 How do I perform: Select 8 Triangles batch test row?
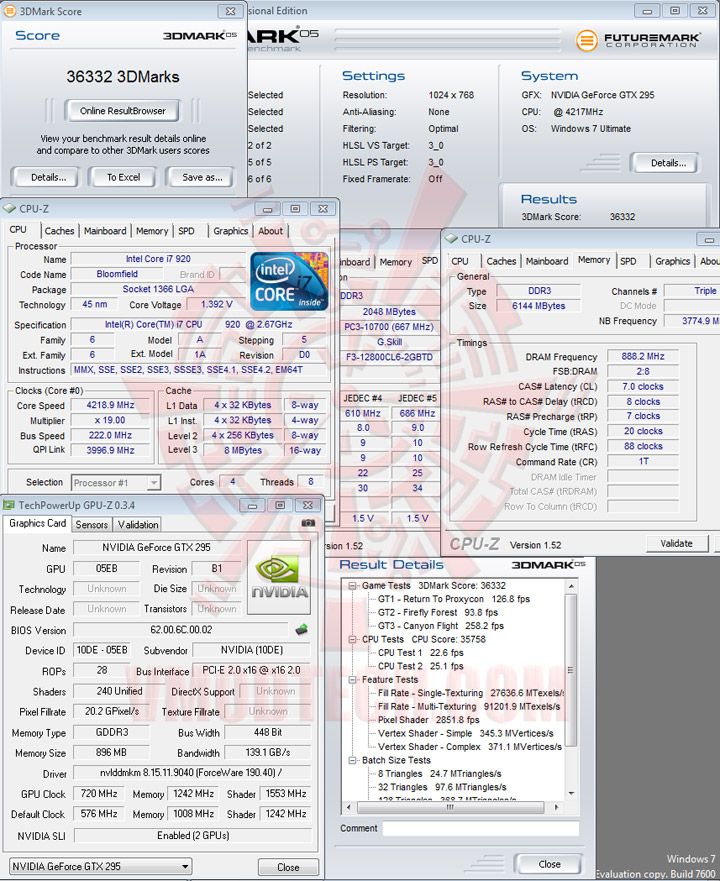(x=440, y=774)
